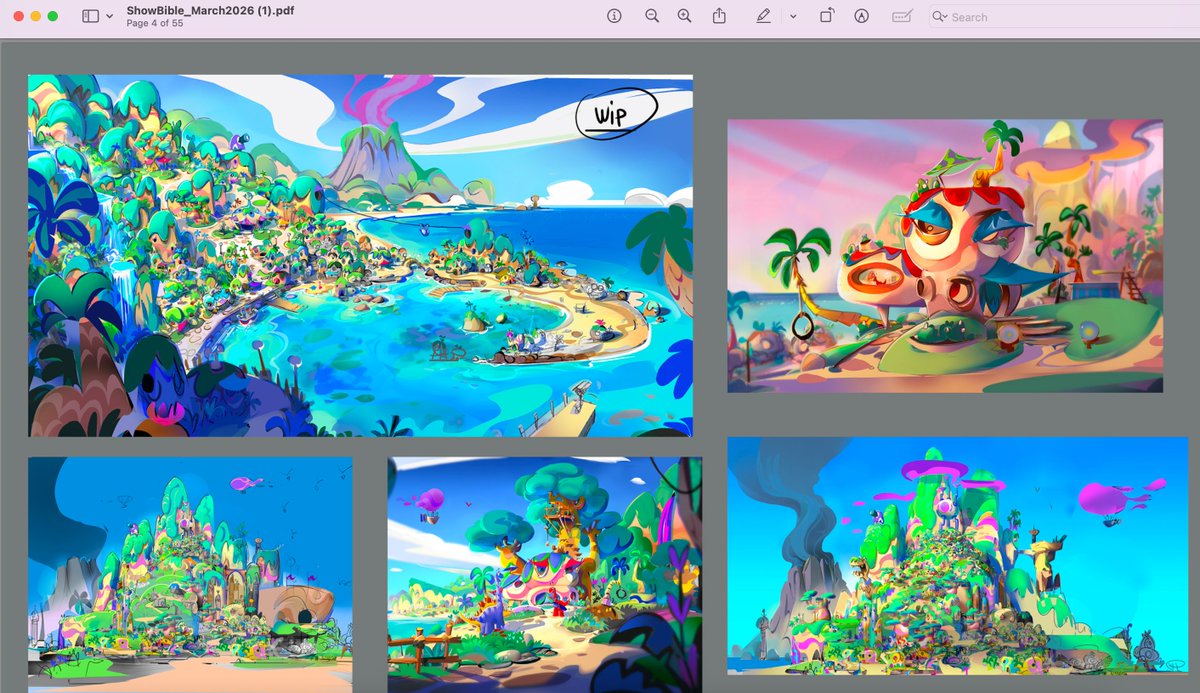Rotate the page with the Rotate button
This screenshot has width=1200, height=693.
tap(827, 16)
